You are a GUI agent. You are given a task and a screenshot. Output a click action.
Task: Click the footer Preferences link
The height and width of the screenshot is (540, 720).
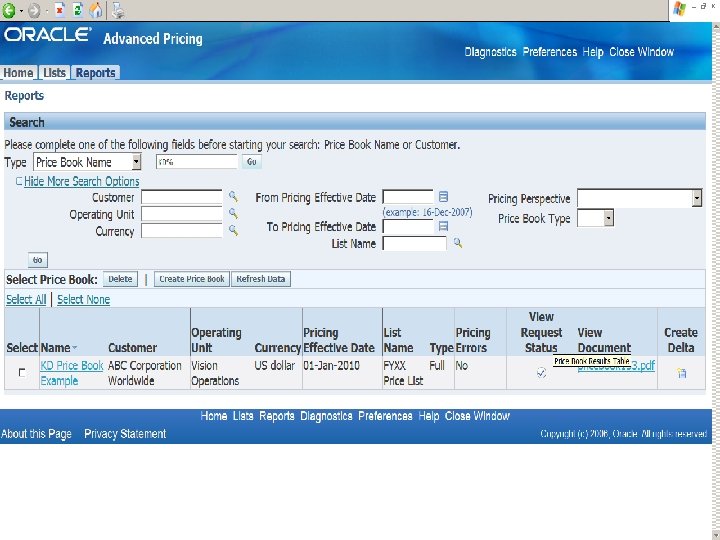(385, 416)
